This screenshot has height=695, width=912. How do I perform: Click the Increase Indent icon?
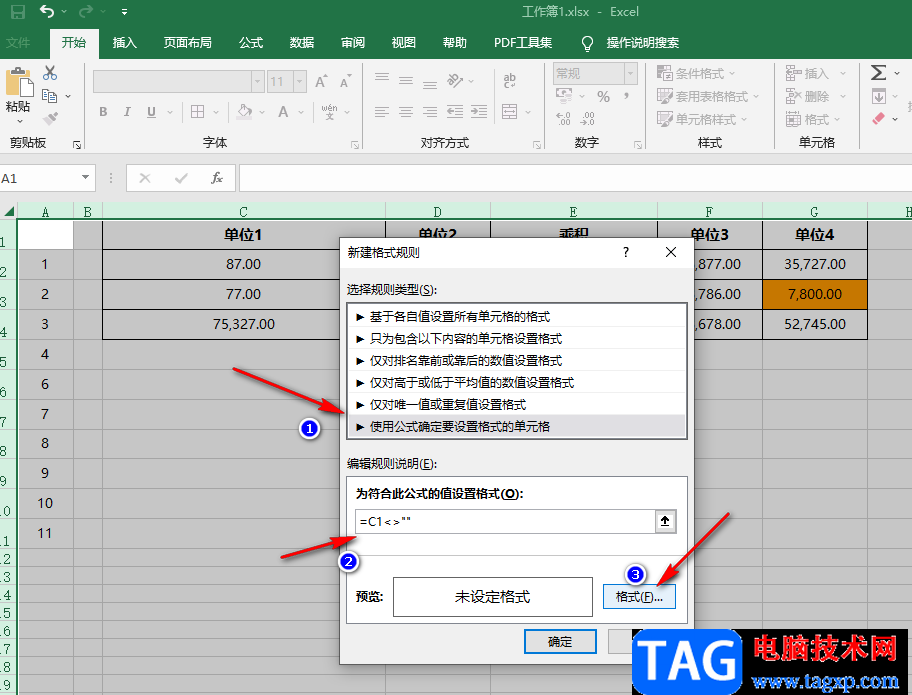click(479, 112)
